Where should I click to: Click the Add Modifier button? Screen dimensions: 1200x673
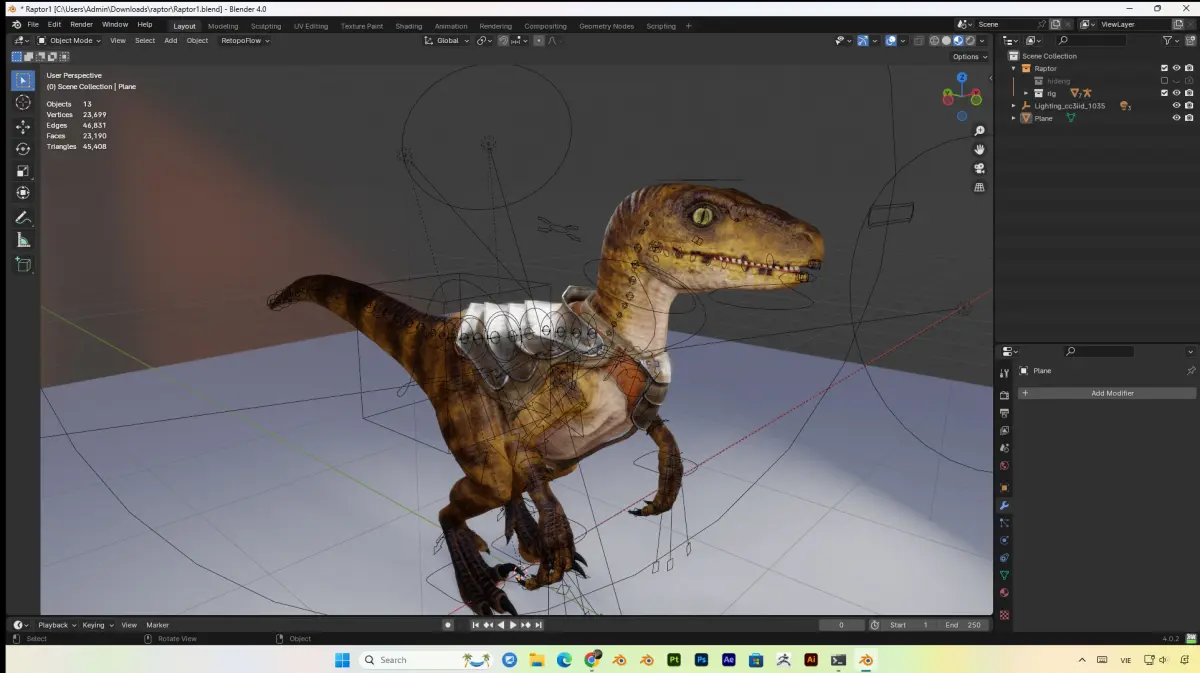pos(1107,393)
